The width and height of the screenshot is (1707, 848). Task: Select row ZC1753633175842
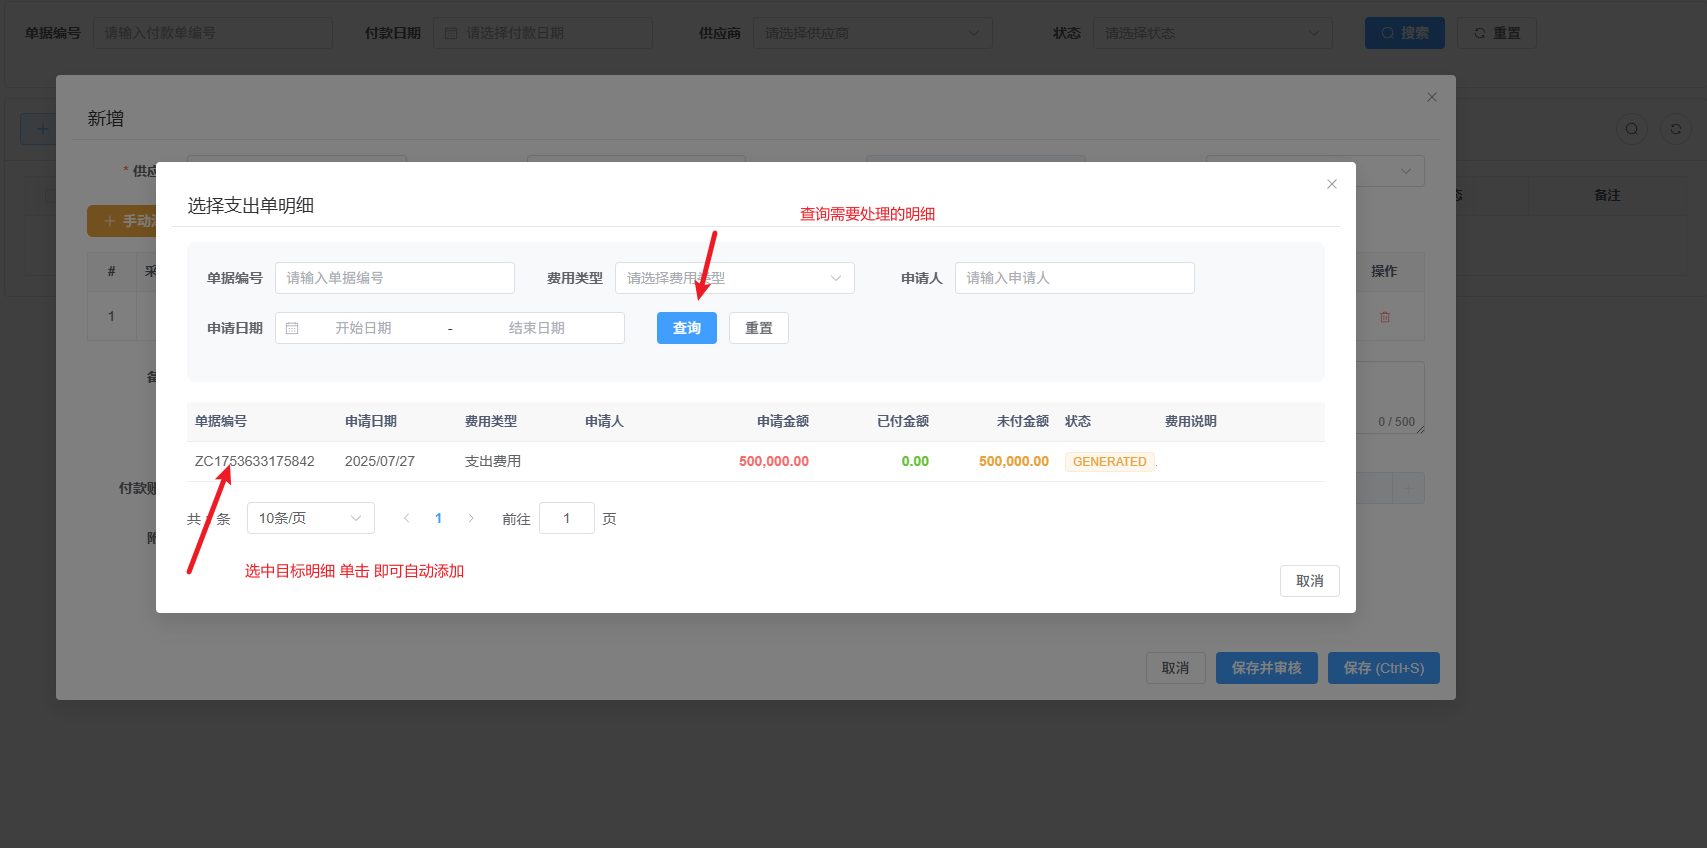[755, 461]
